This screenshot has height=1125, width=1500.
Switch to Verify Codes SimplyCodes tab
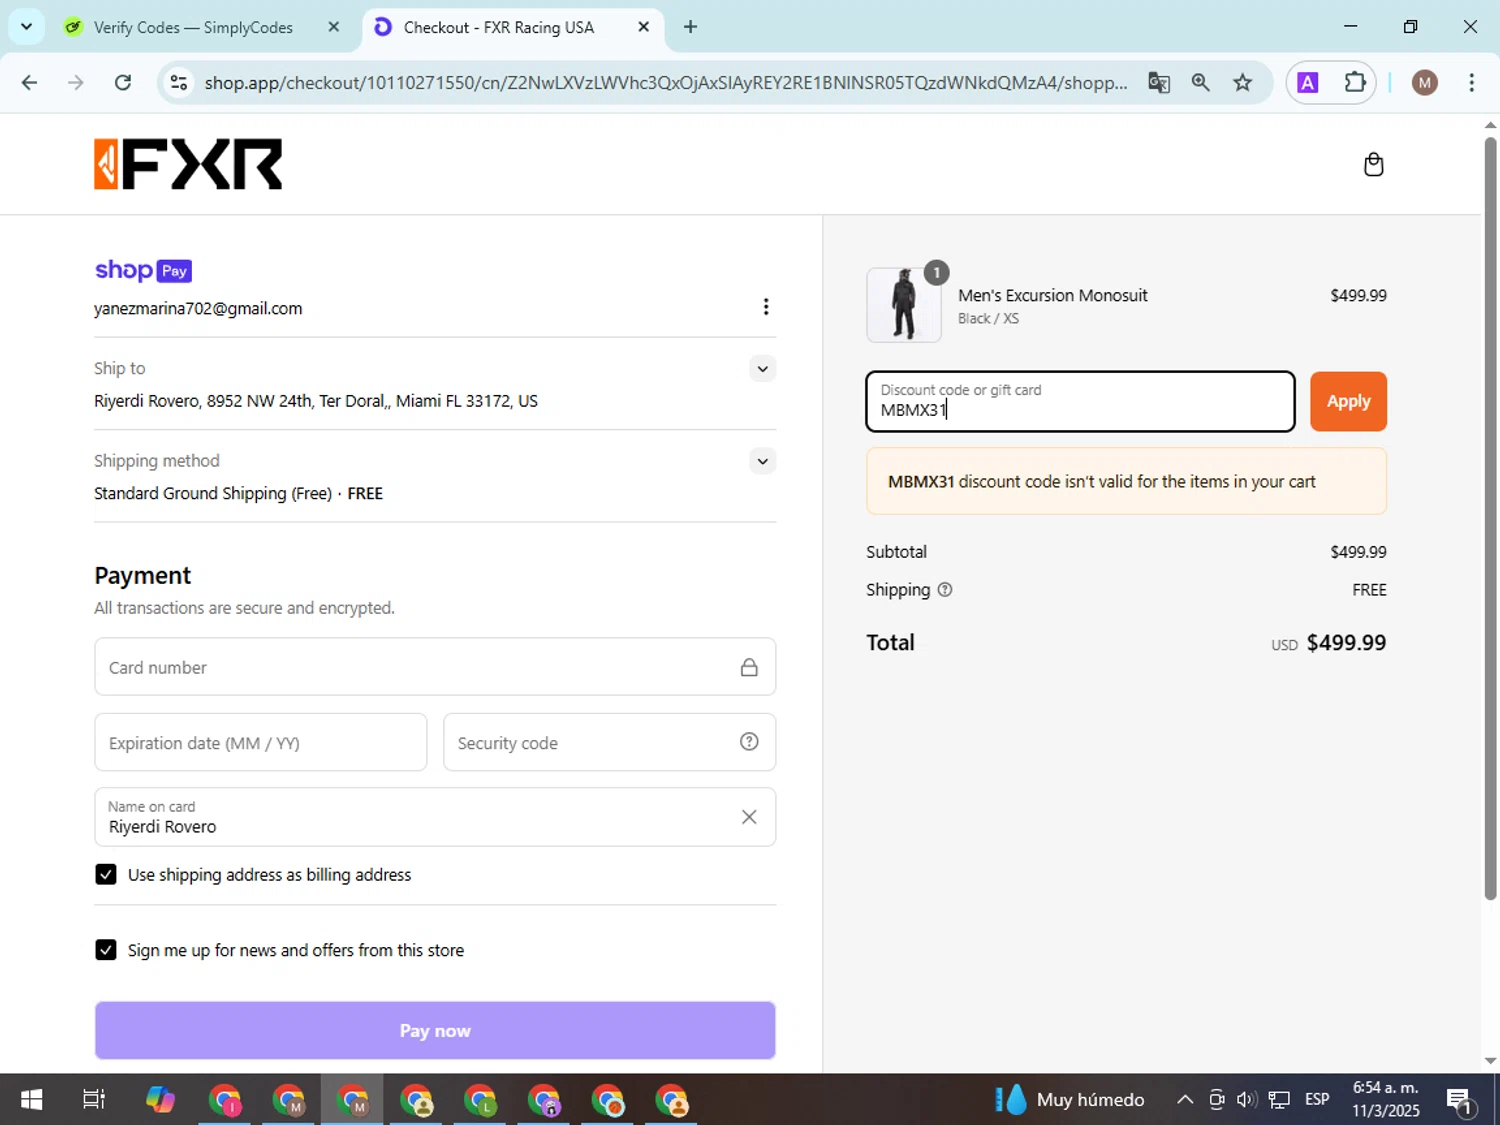point(193,27)
